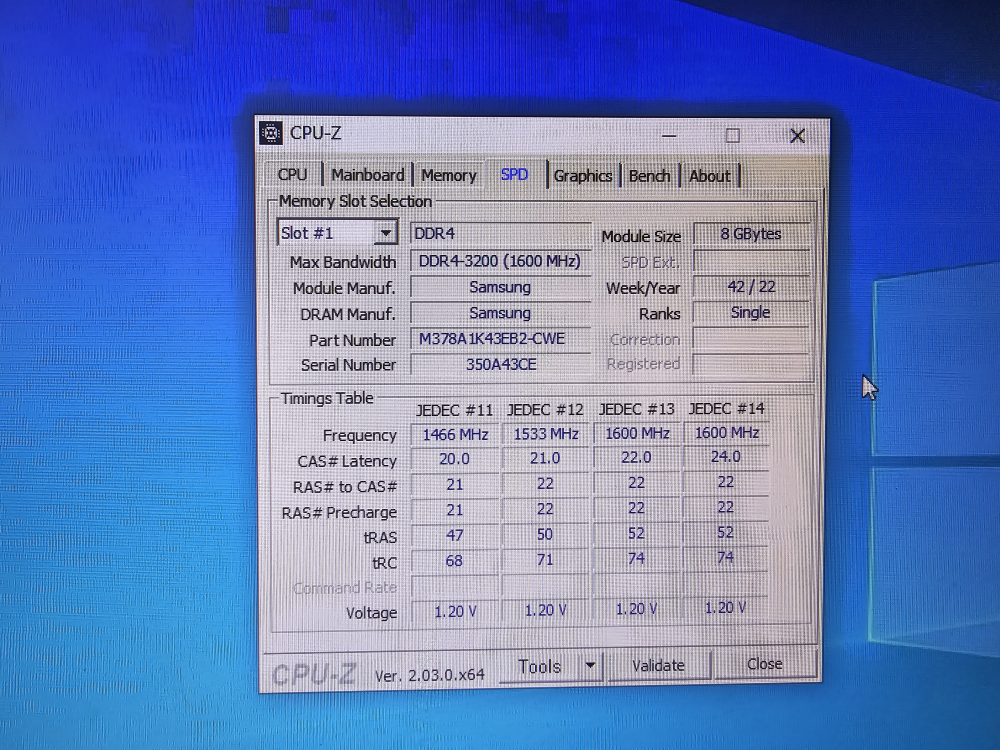Click the JEDEC #13 frequency 1600 MHz cell
This screenshot has width=1000, height=750.
[637, 433]
